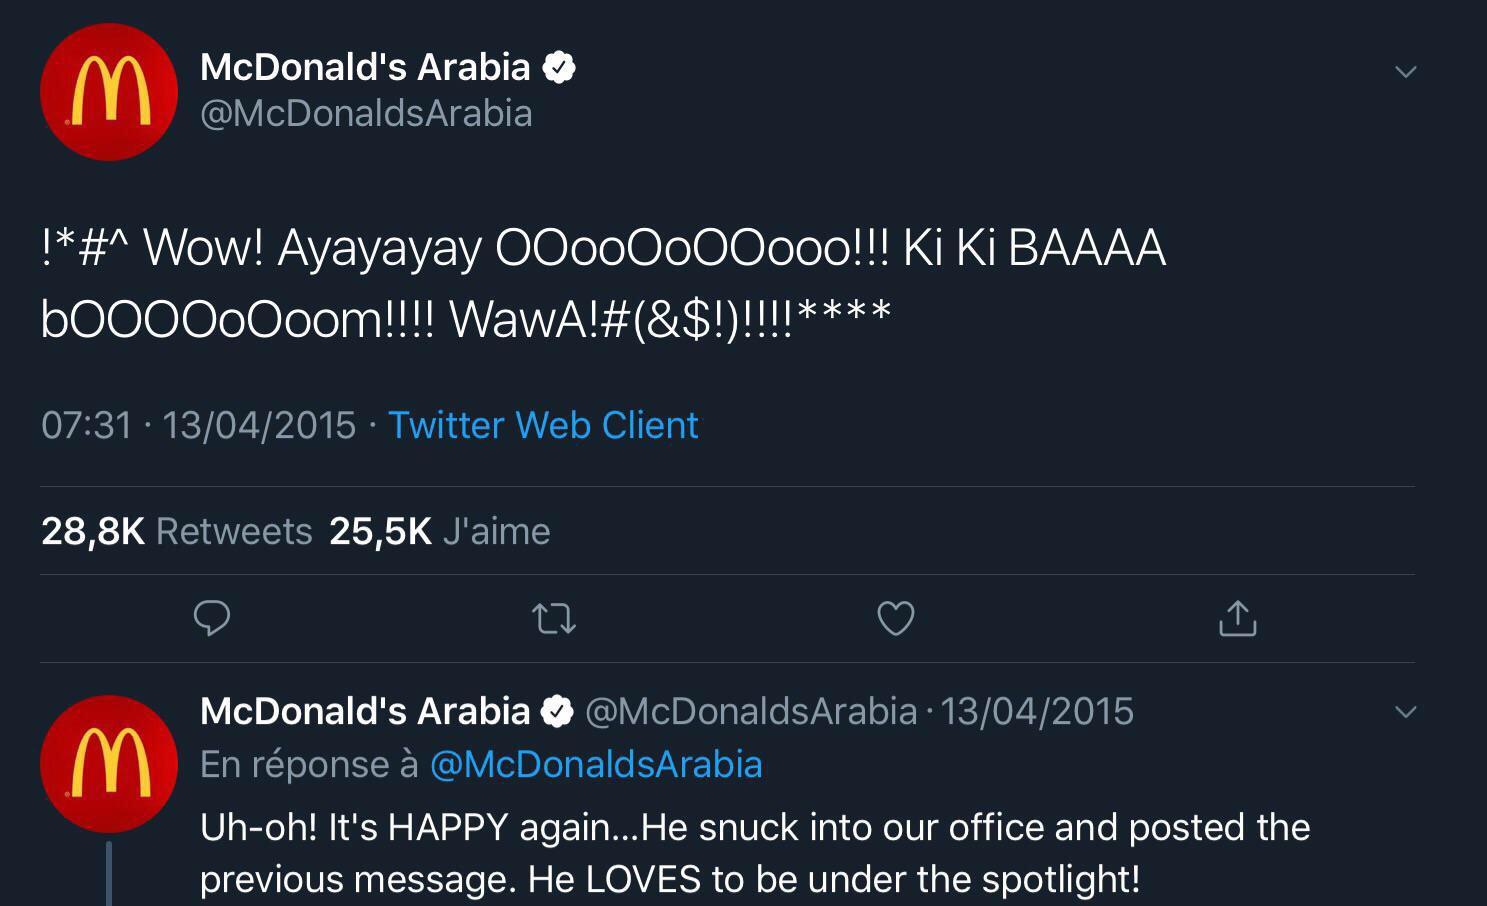Click the verified checkmark on the reply tweet
Viewport: 1487px width, 906px height.
[557, 711]
